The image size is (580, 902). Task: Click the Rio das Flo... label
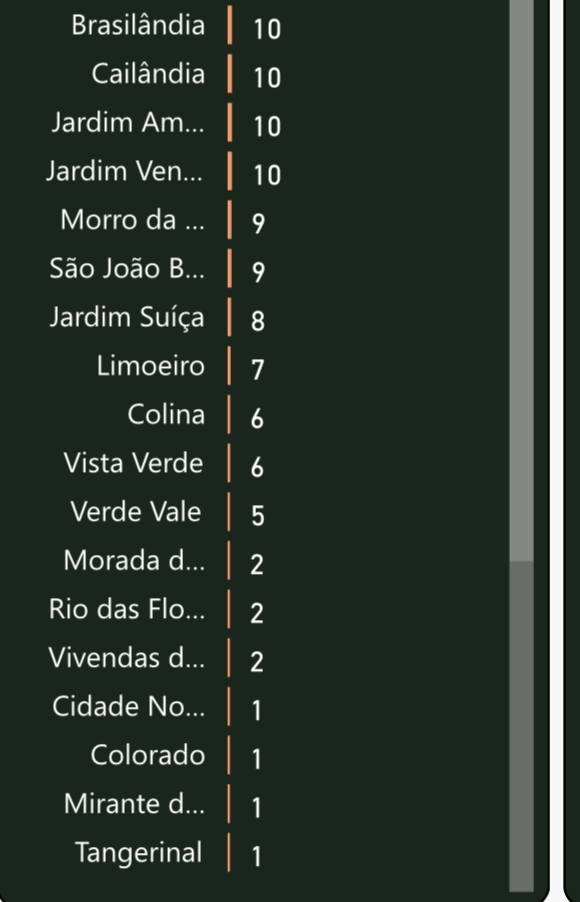(127, 609)
